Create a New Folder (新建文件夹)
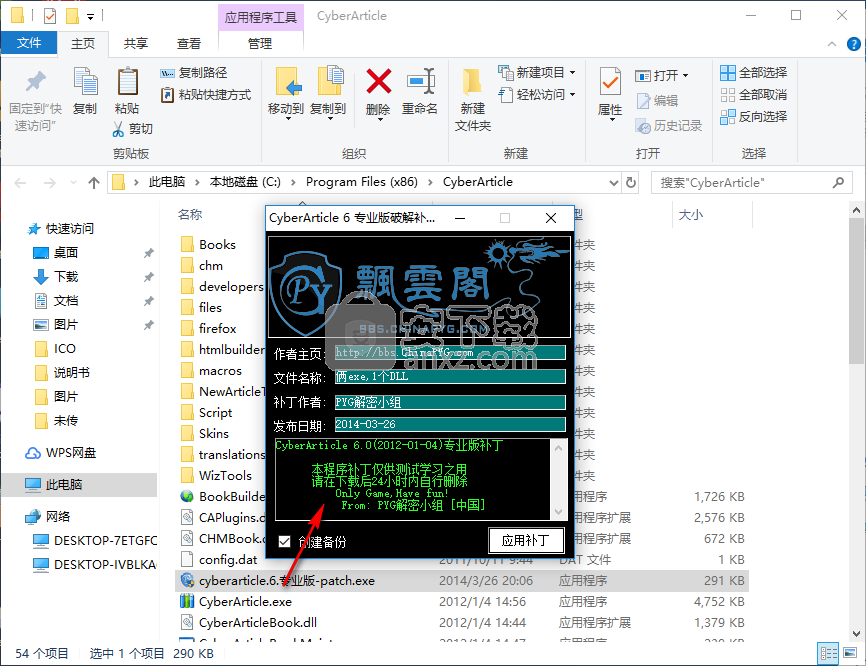Viewport: 866px width, 666px height. [473, 99]
